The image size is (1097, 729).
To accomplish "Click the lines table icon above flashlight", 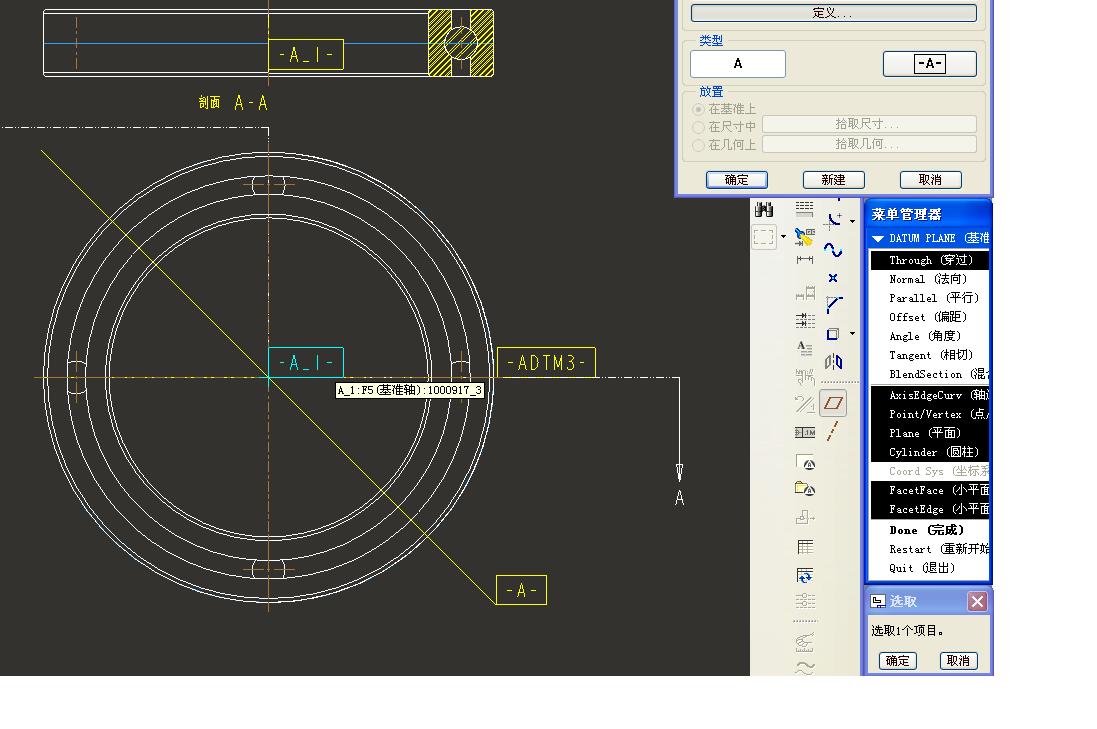I will click(x=805, y=208).
